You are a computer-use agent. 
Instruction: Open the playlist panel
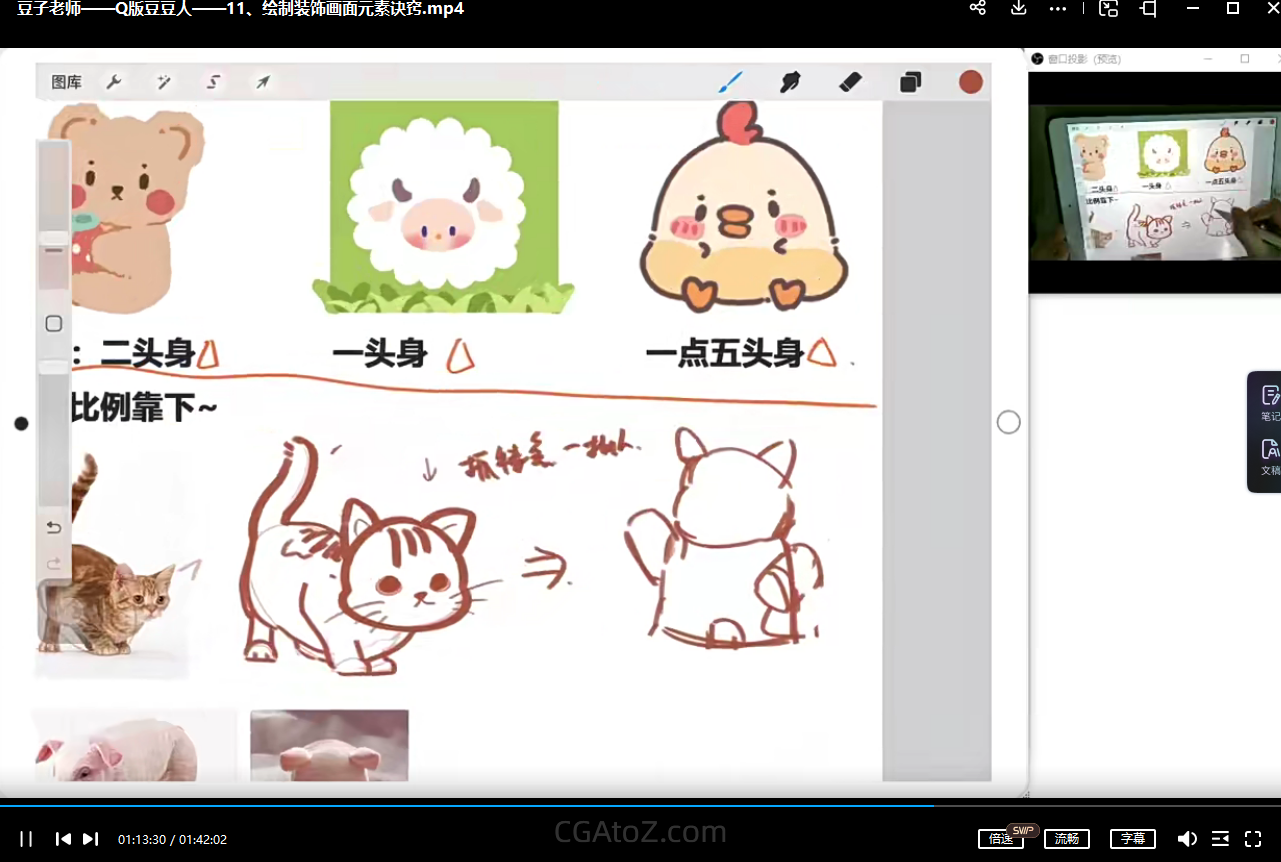click(1220, 839)
